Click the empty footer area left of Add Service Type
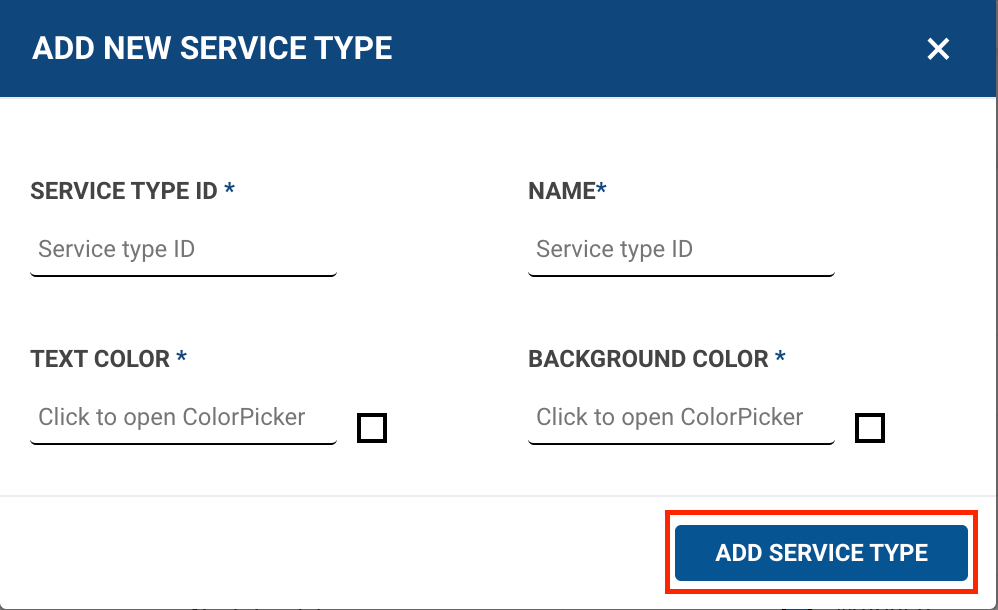The height and width of the screenshot is (610, 998). pyautogui.click(x=330, y=552)
